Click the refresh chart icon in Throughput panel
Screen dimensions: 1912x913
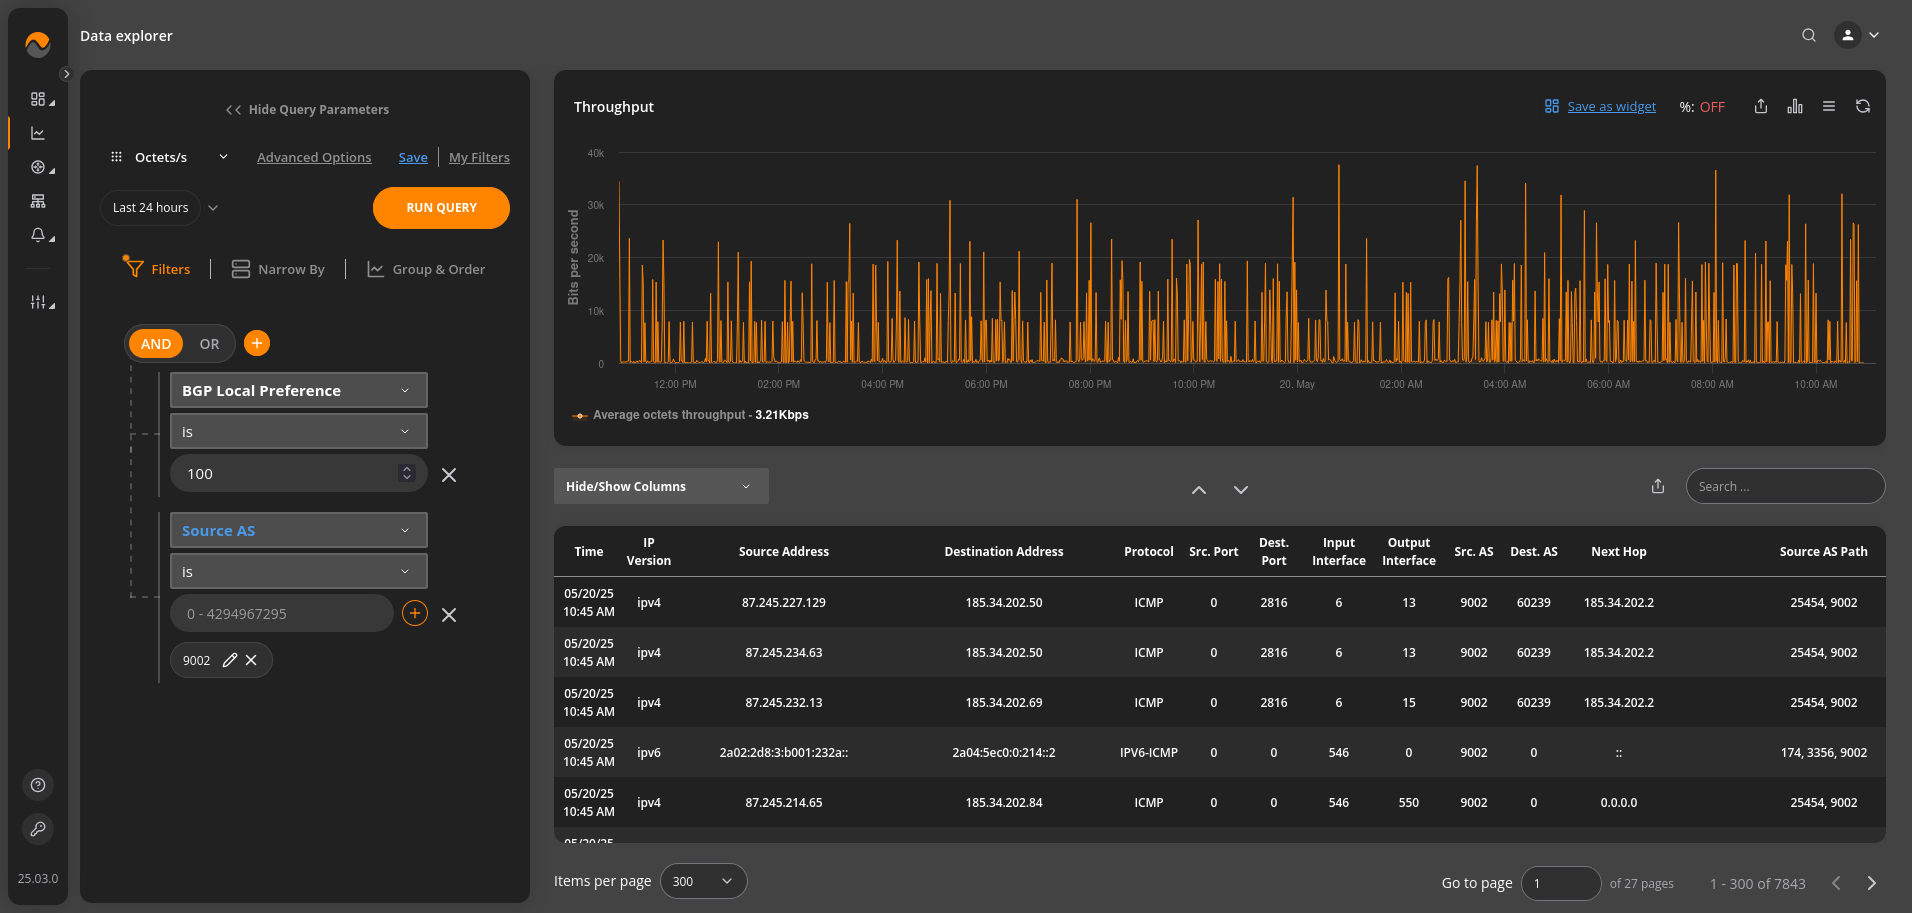pos(1862,107)
